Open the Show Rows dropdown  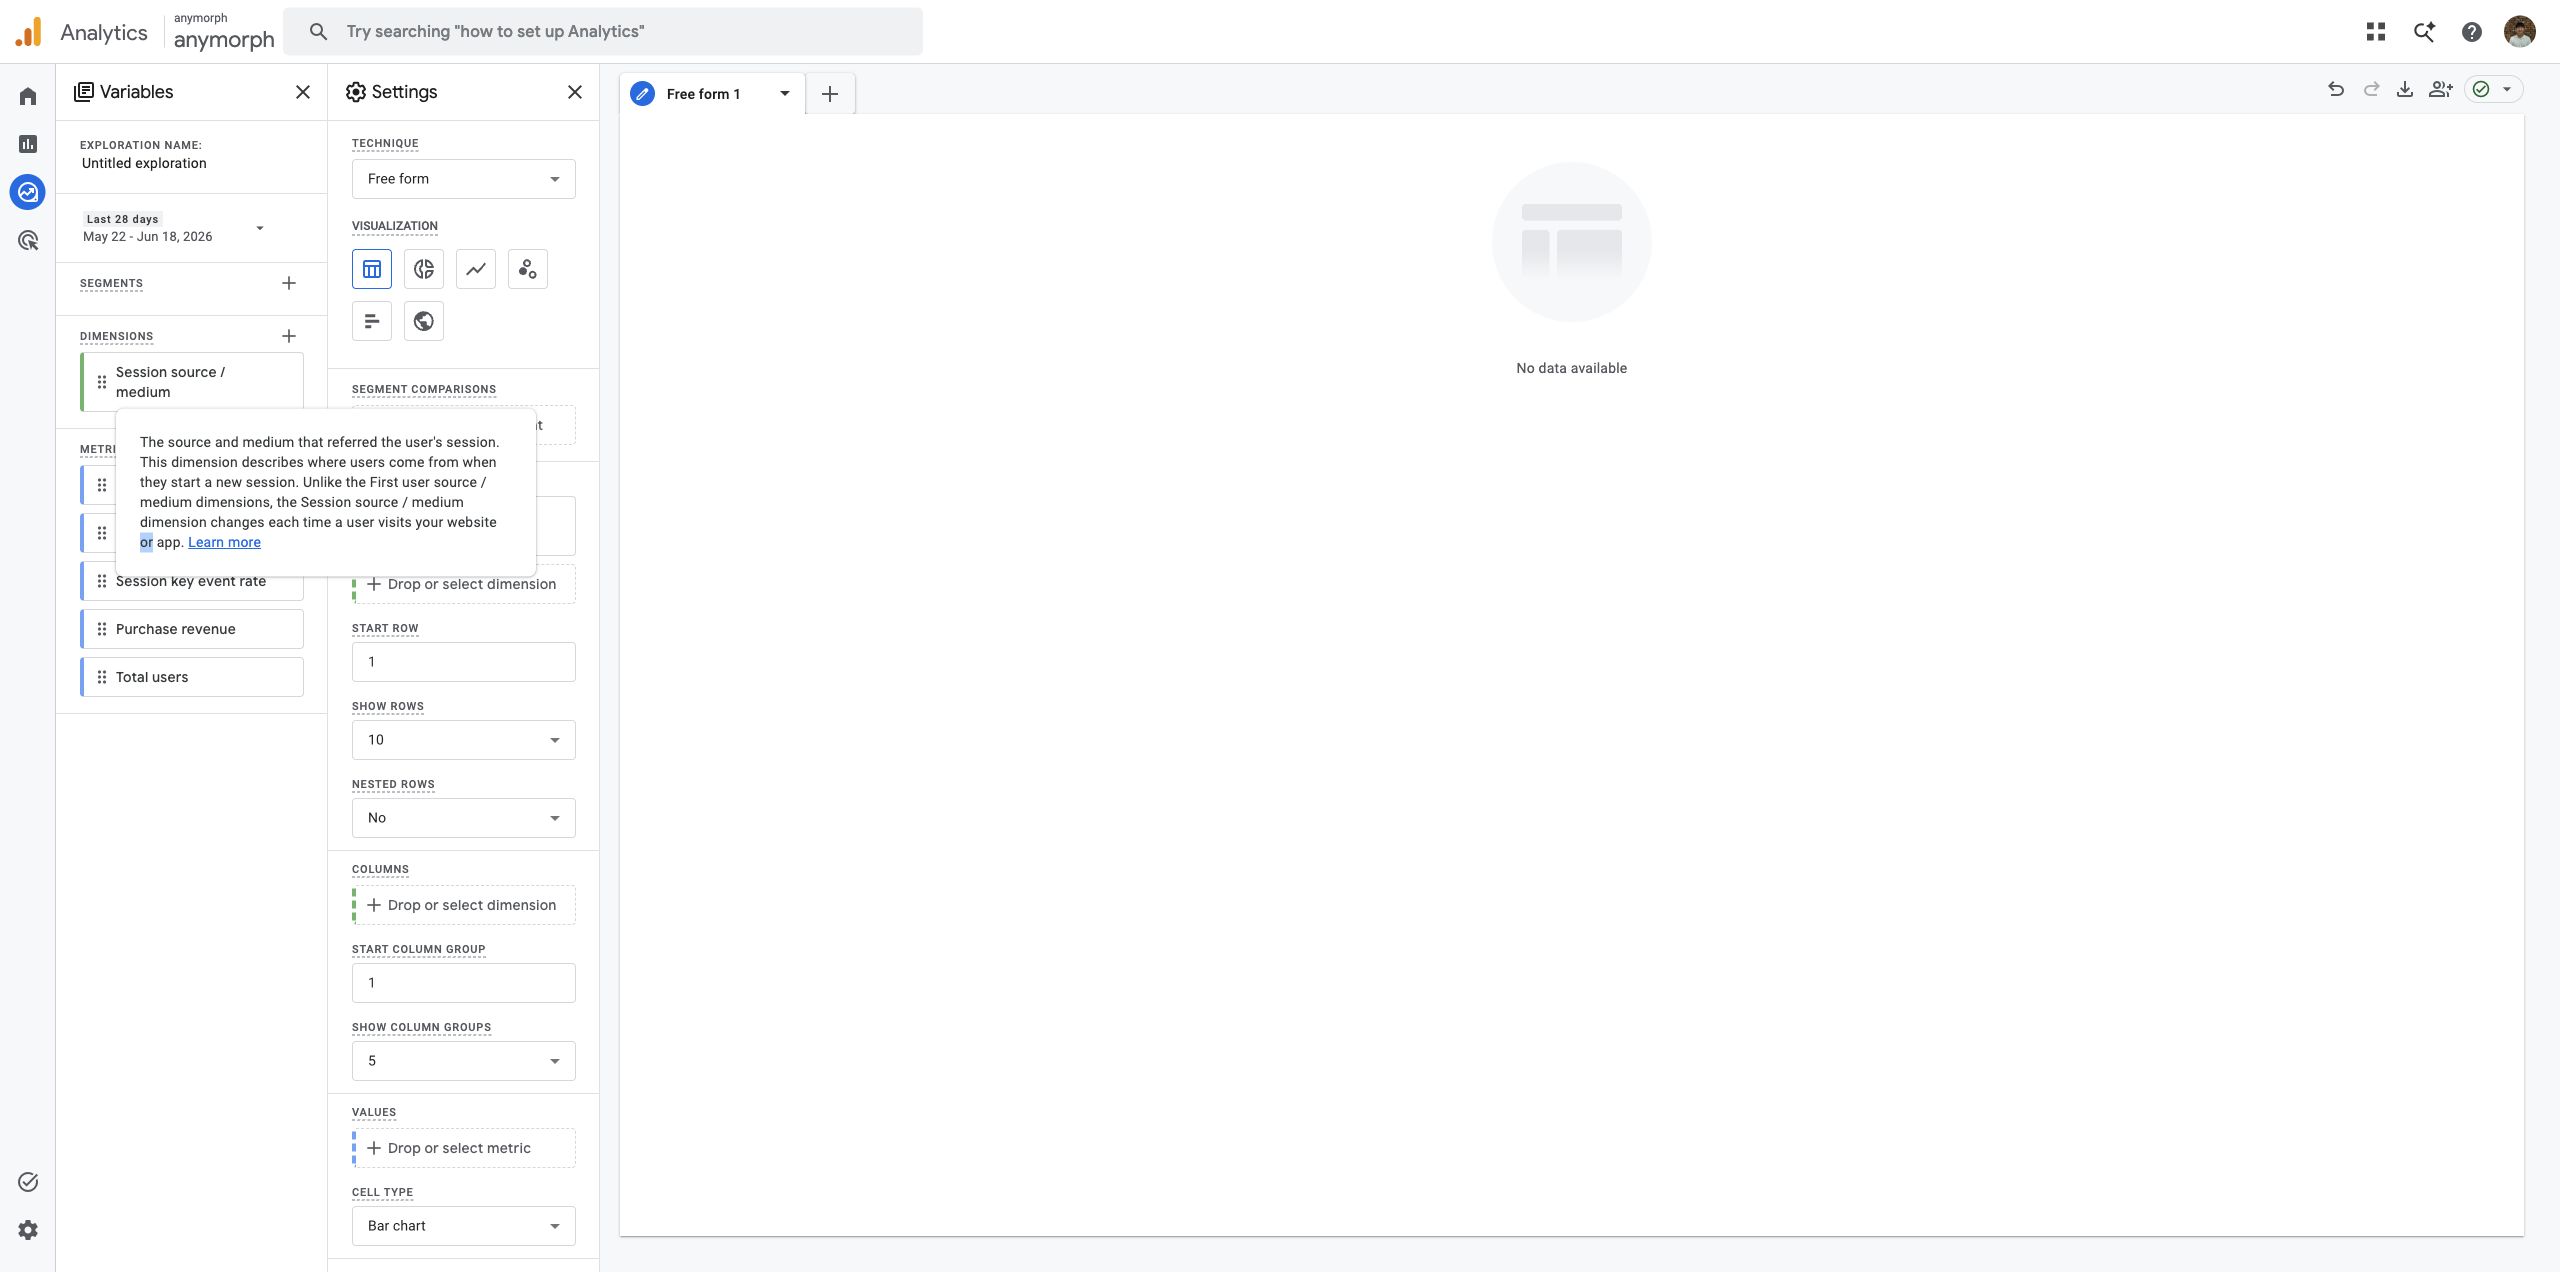click(464, 740)
